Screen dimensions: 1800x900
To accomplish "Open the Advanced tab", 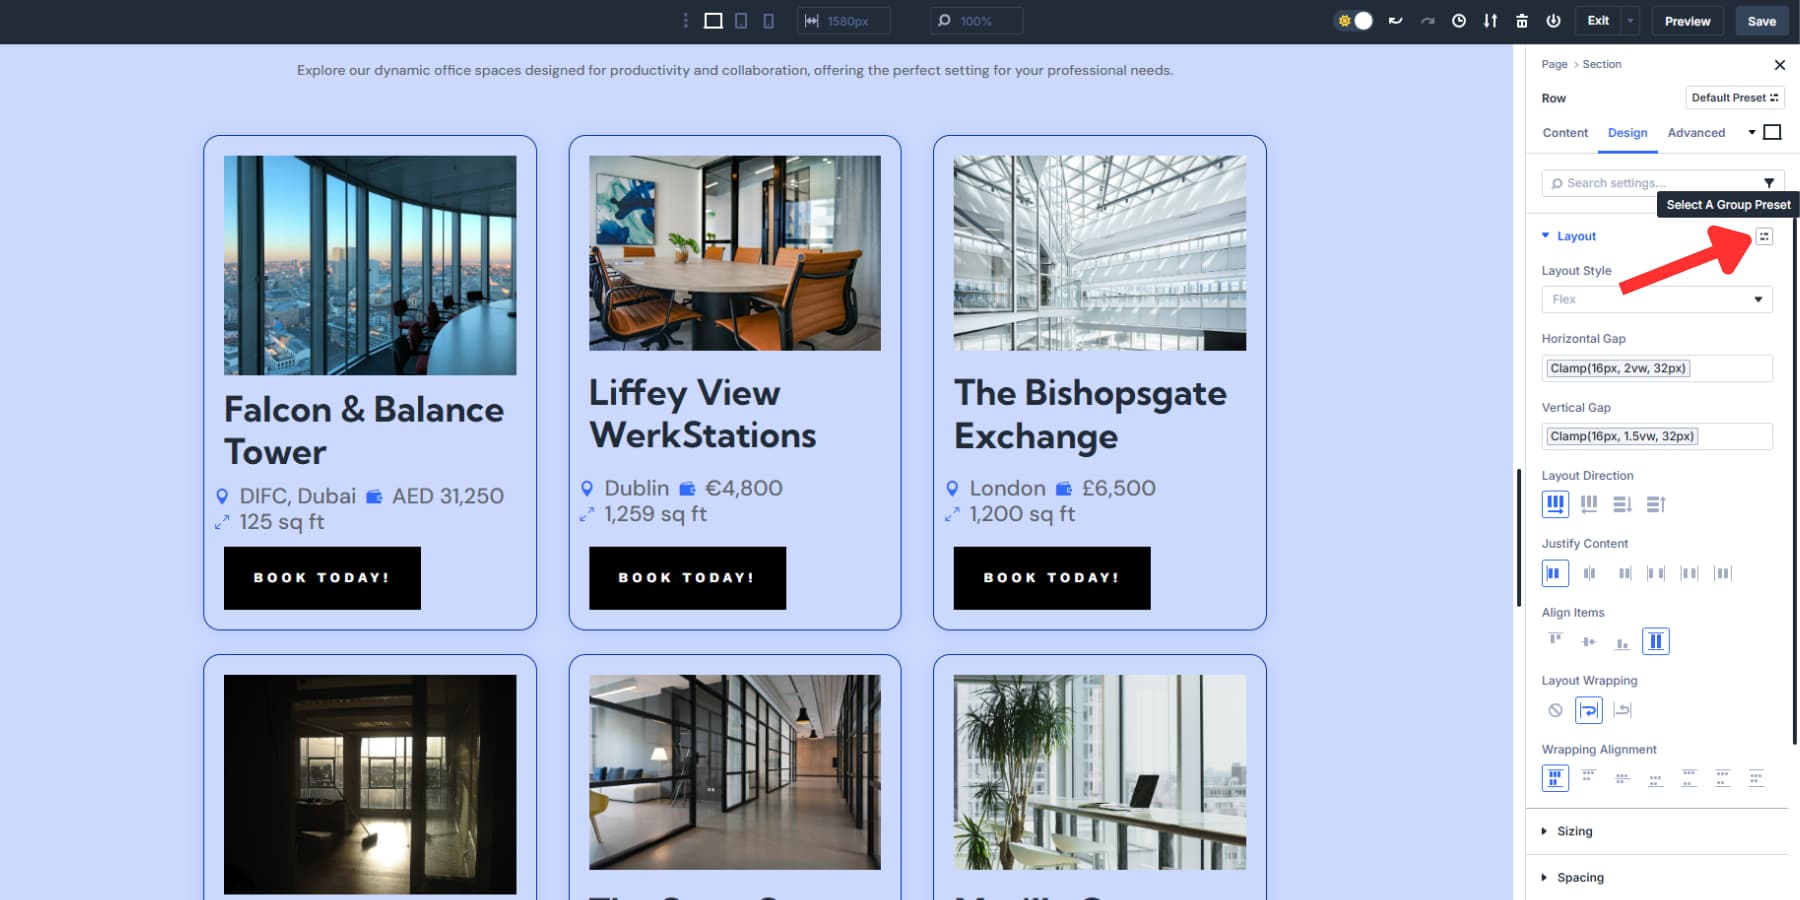I will (1696, 133).
